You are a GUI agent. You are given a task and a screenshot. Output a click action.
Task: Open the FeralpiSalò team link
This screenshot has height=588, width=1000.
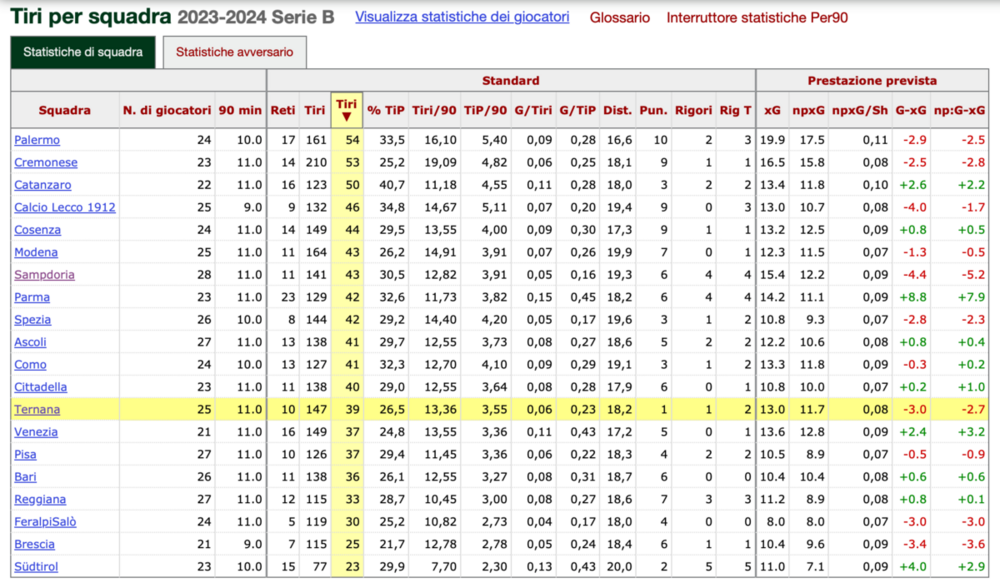(x=45, y=522)
